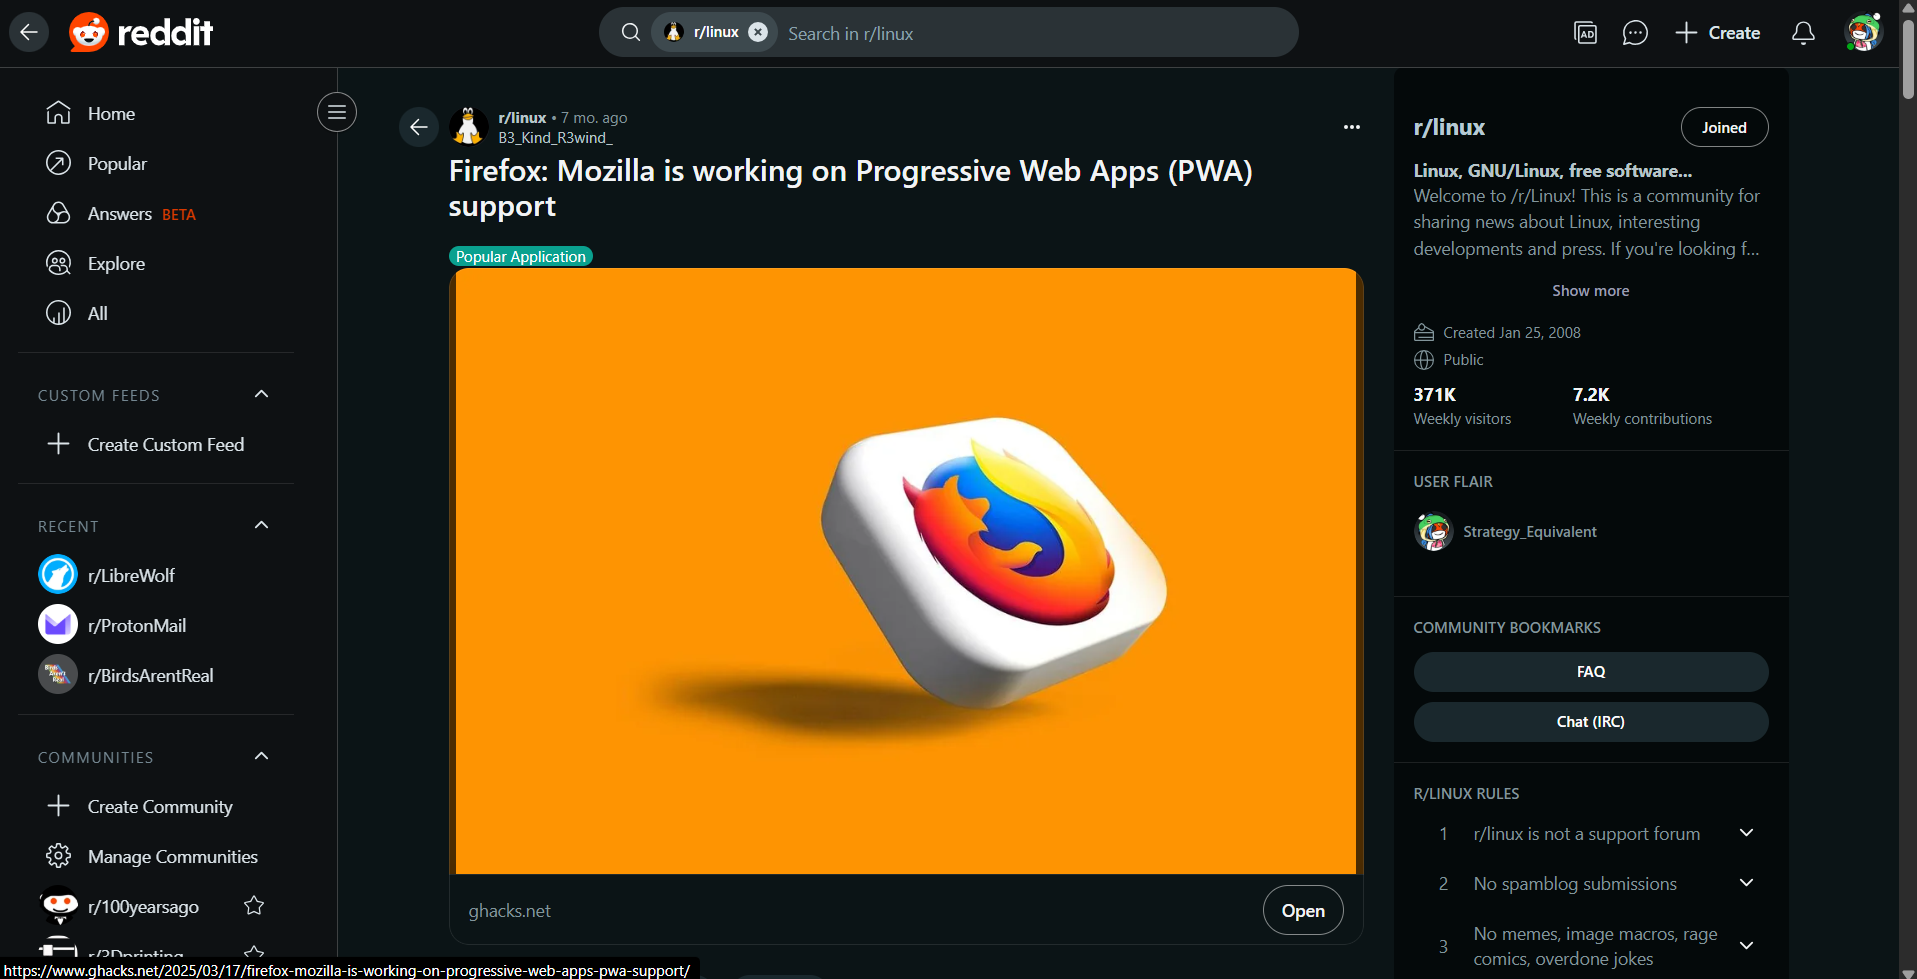The width and height of the screenshot is (1917, 979).
Task: Click the Home house icon
Action: point(59,113)
